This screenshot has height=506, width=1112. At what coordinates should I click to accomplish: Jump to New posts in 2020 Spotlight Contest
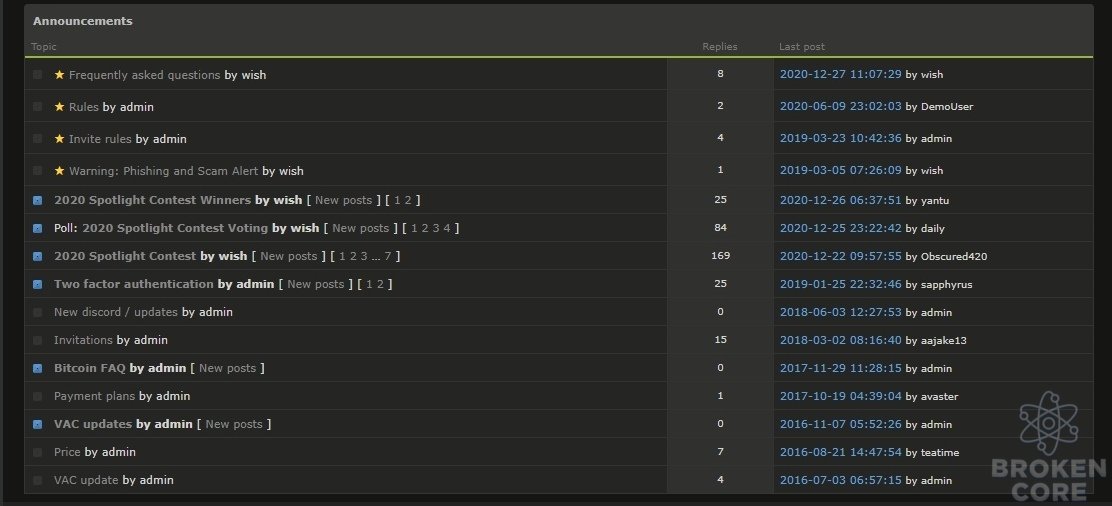(289, 256)
